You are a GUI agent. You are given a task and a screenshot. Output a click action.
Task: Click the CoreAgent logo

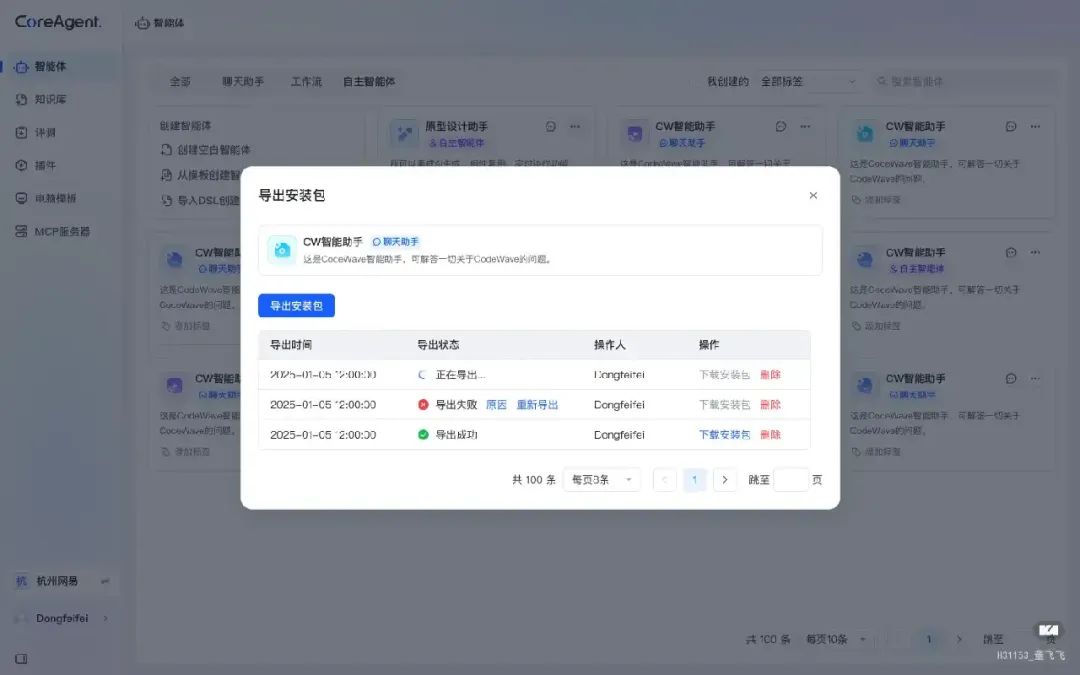point(58,22)
